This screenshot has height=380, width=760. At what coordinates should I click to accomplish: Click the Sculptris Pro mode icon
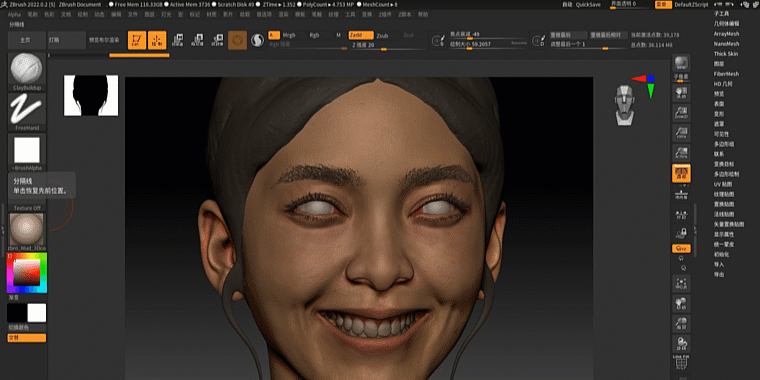[x=258, y=41]
